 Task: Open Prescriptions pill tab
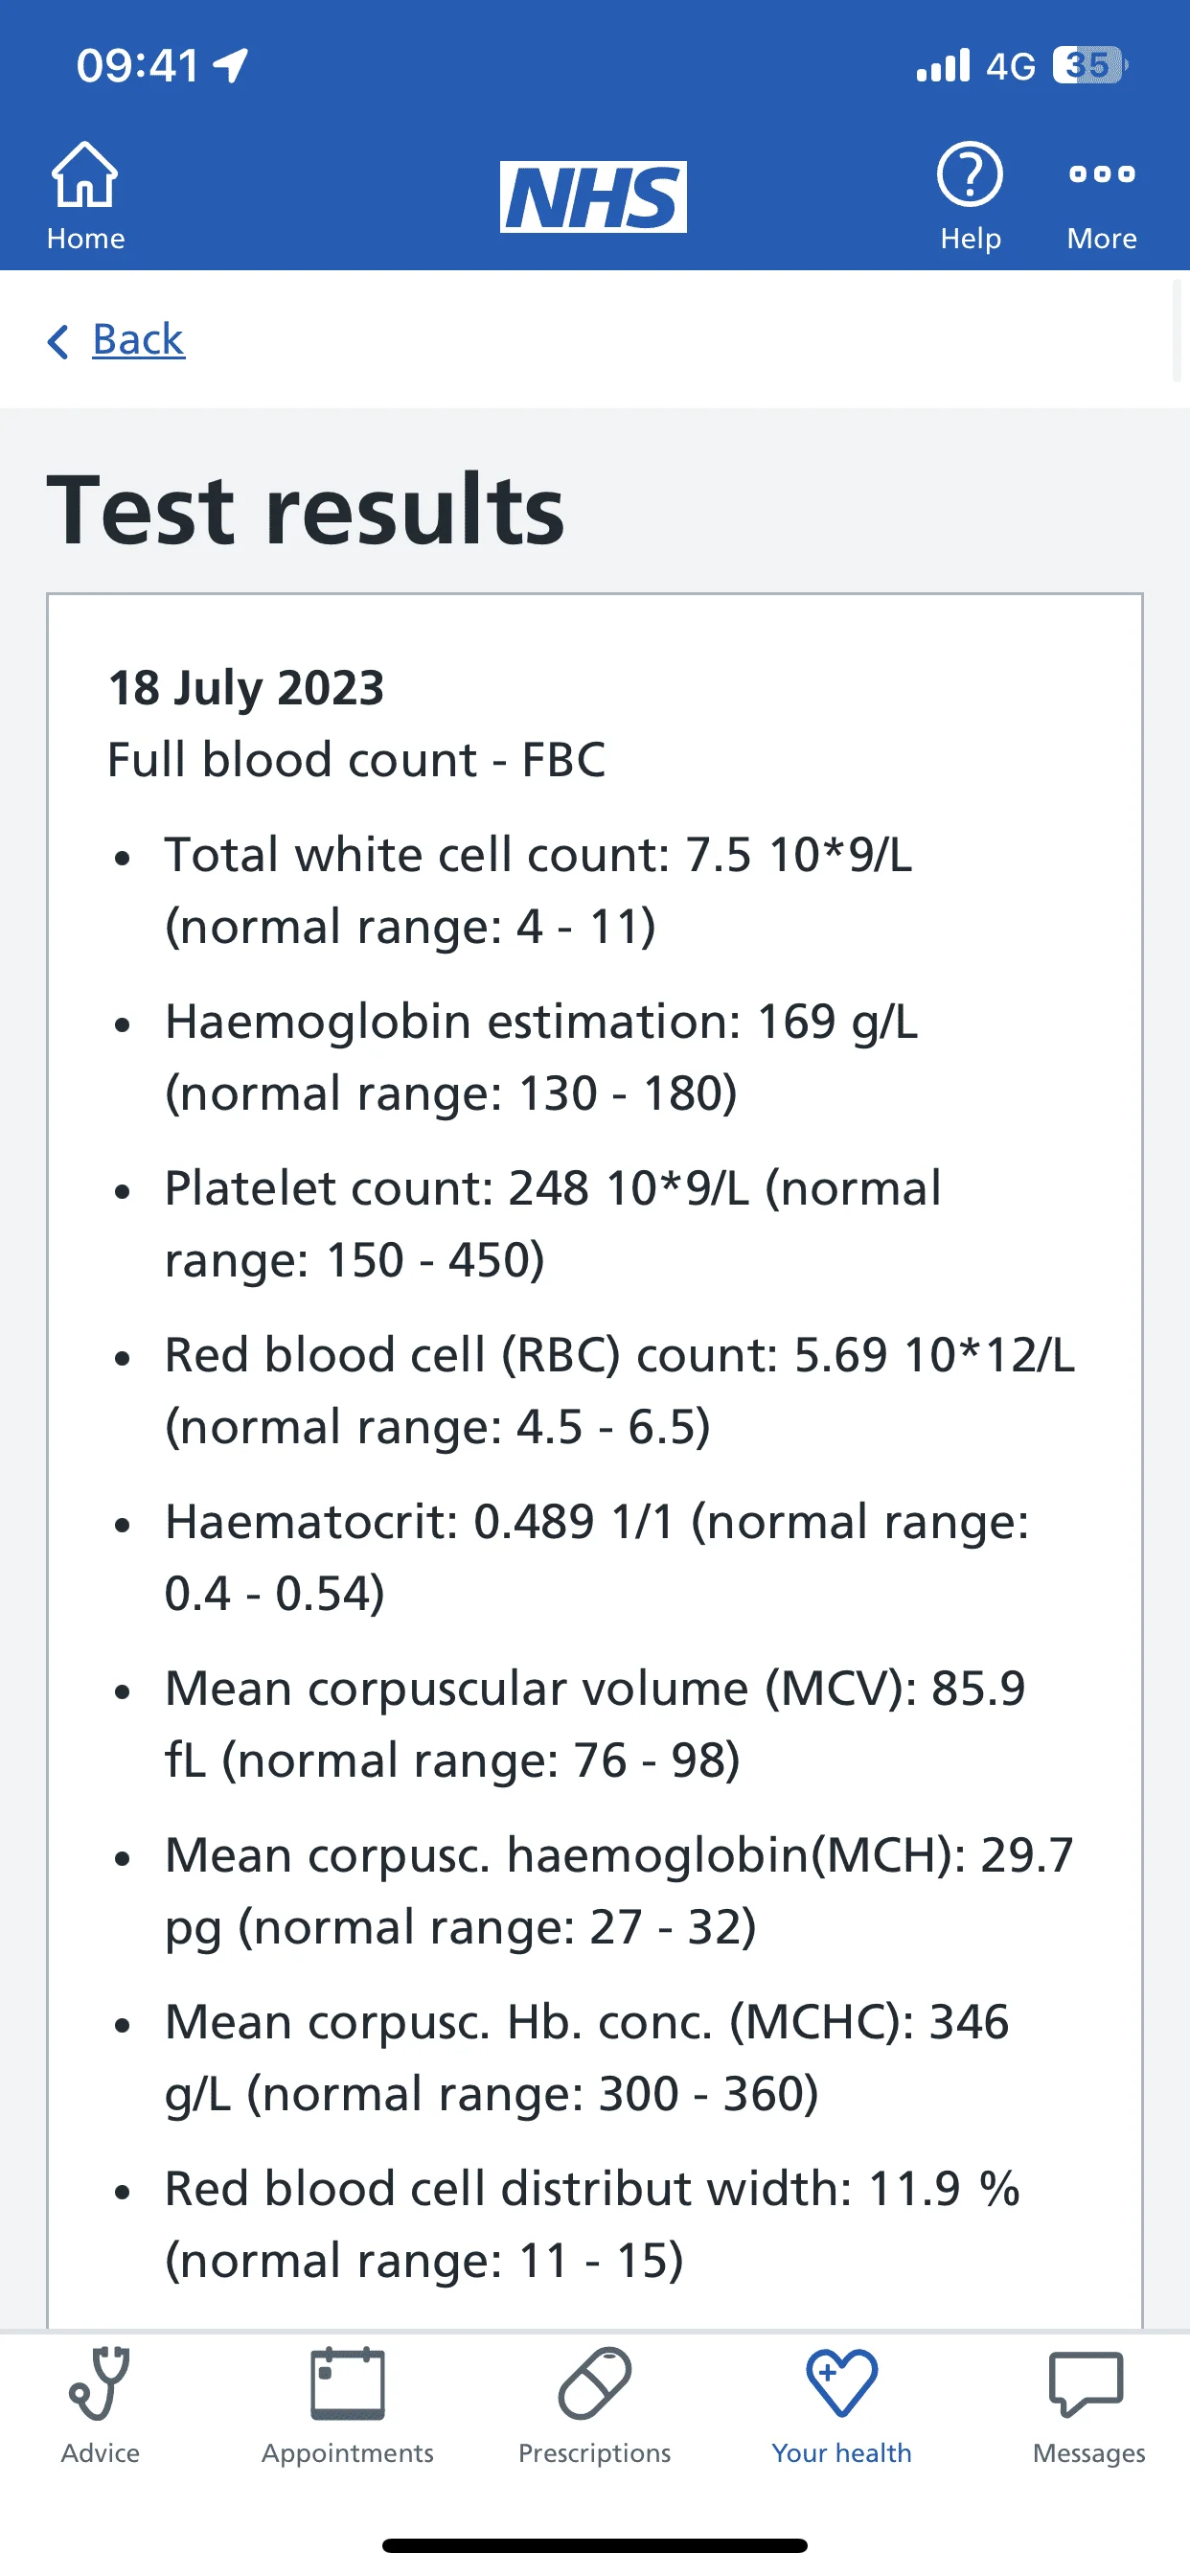[x=594, y=2384]
